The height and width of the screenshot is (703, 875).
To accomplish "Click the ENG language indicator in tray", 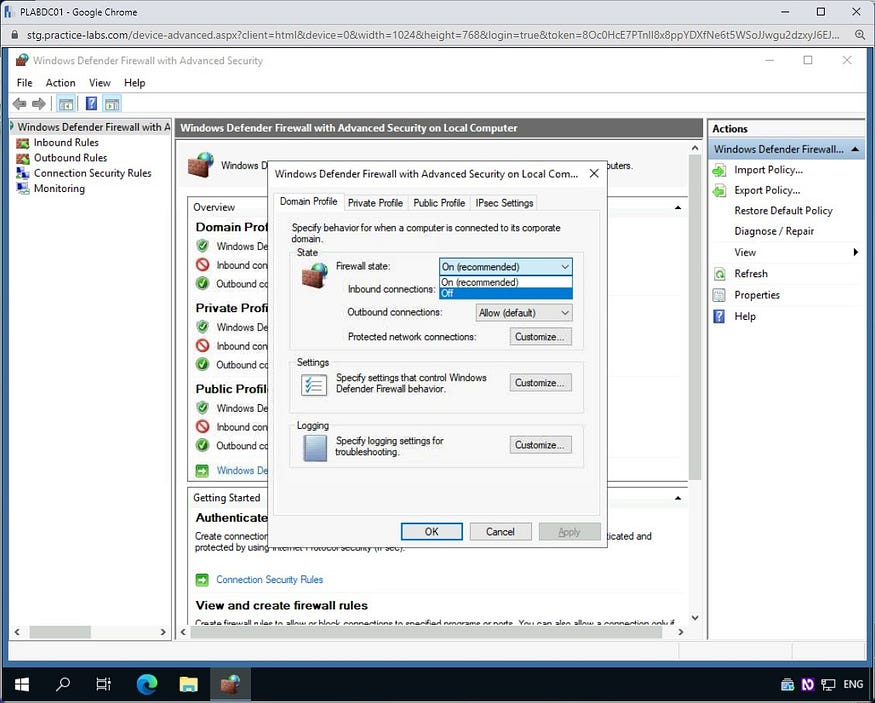I will tap(853, 684).
